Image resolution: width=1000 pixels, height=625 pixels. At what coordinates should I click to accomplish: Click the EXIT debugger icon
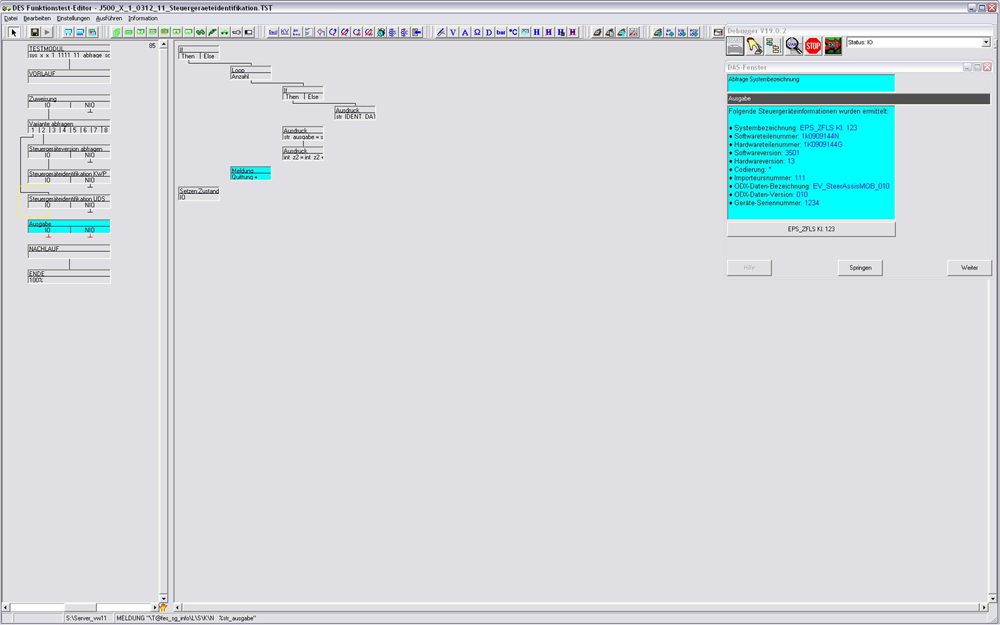pos(833,46)
